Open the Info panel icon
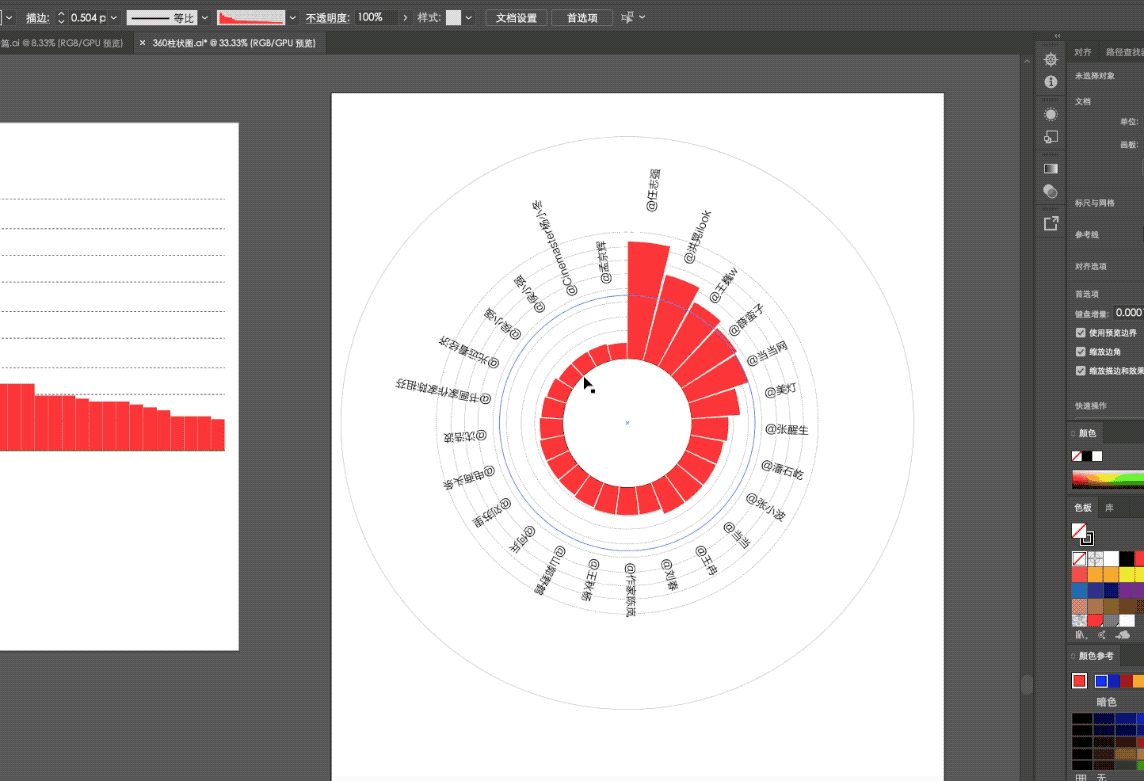The image size is (1144, 781). [1051, 82]
